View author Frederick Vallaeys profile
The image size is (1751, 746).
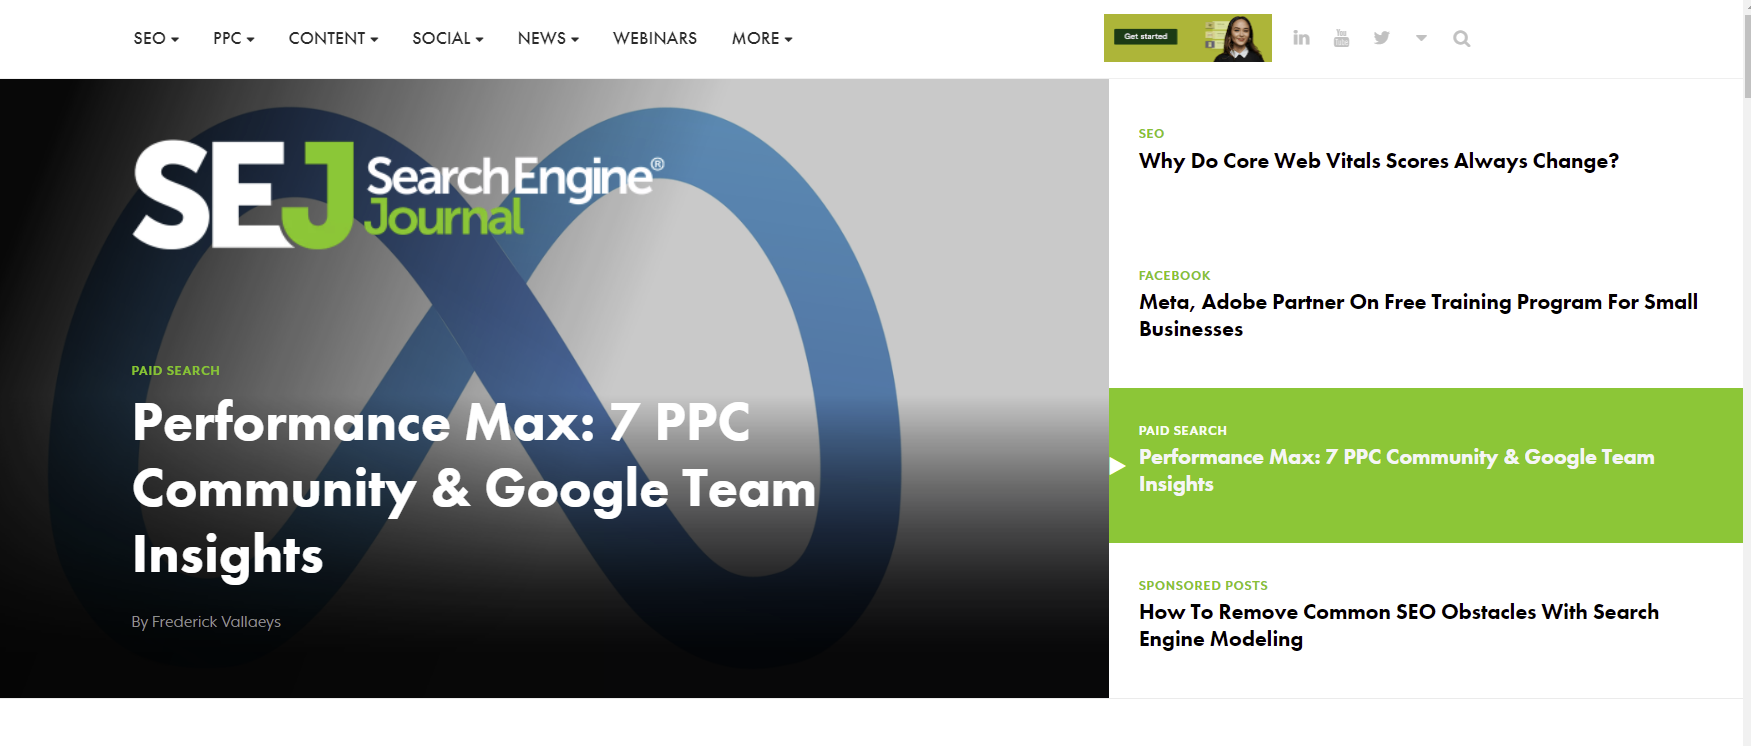click(x=216, y=621)
